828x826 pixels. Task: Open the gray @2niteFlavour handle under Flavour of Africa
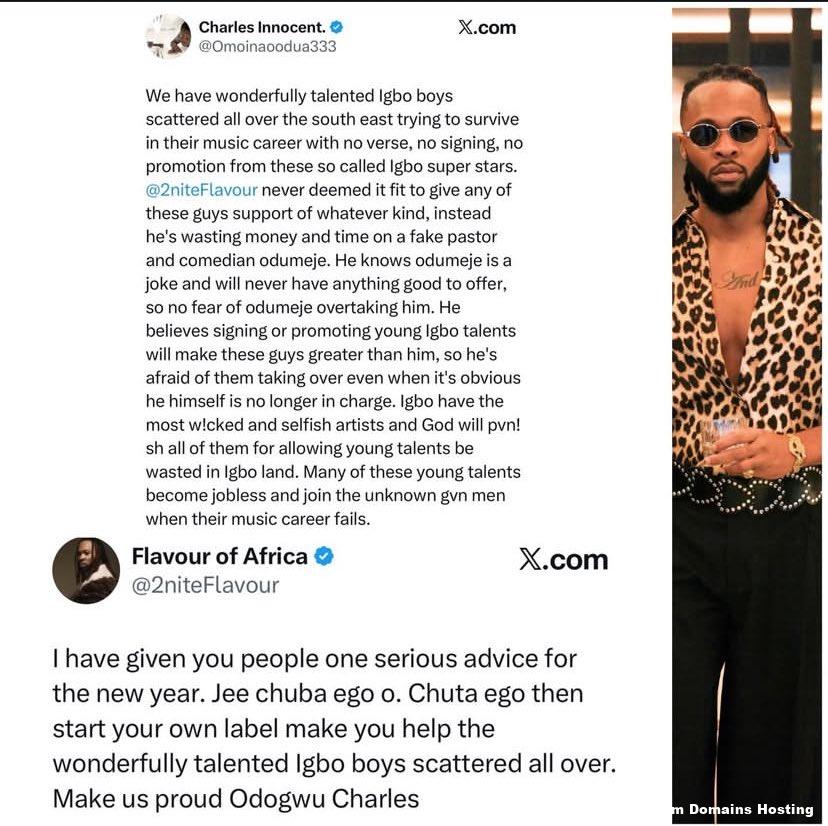(205, 585)
